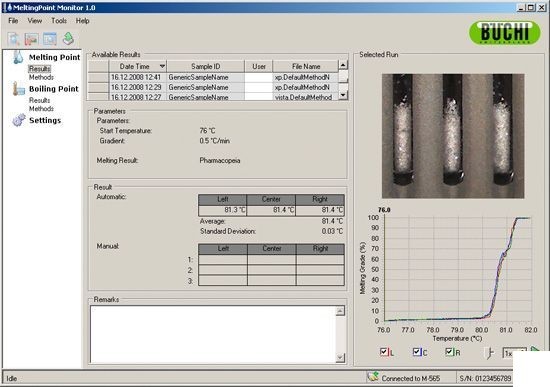Click the Sample ID column header

(x=206, y=66)
